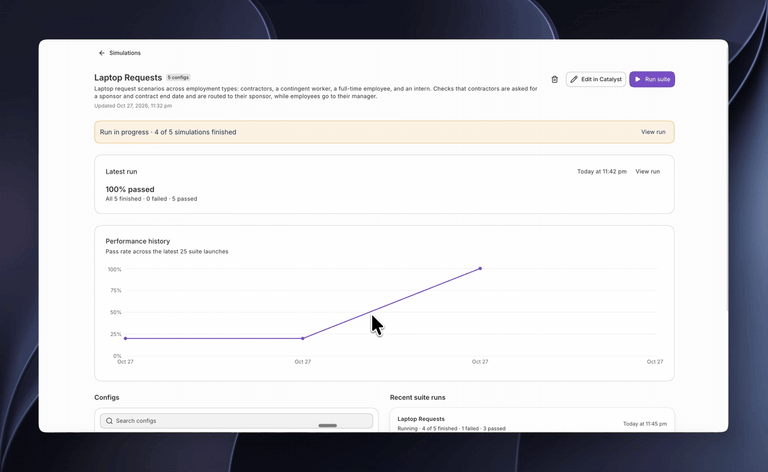Viewport: 768px width, 472px height.
Task: Click the search magnifier icon in configs
Action: coord(109,421)
